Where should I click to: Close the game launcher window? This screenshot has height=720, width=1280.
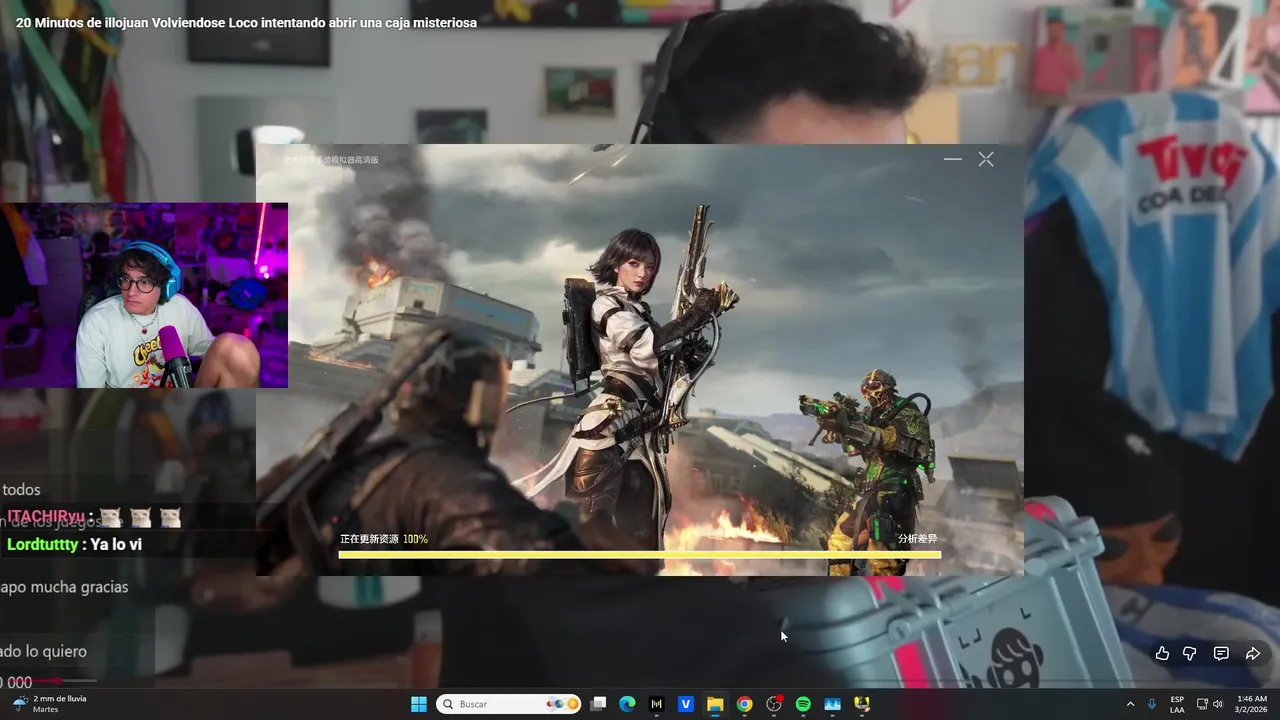(x=986, y=159)
